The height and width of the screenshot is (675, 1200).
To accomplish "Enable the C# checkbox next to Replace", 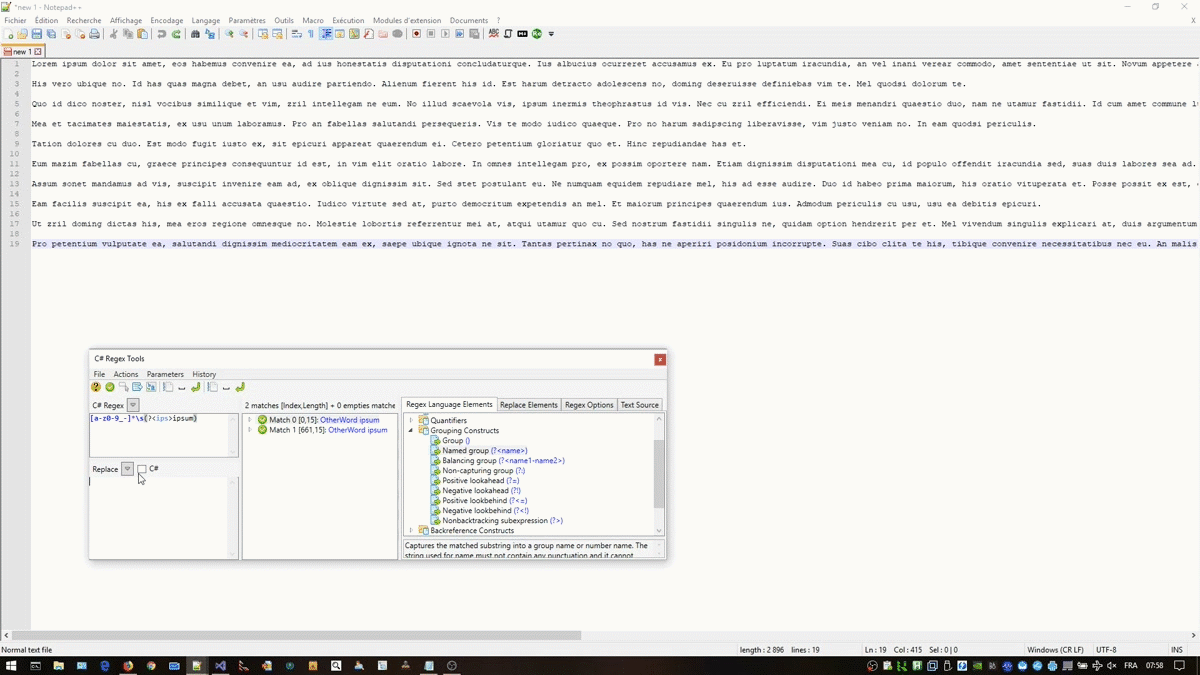I will (142, 469).
